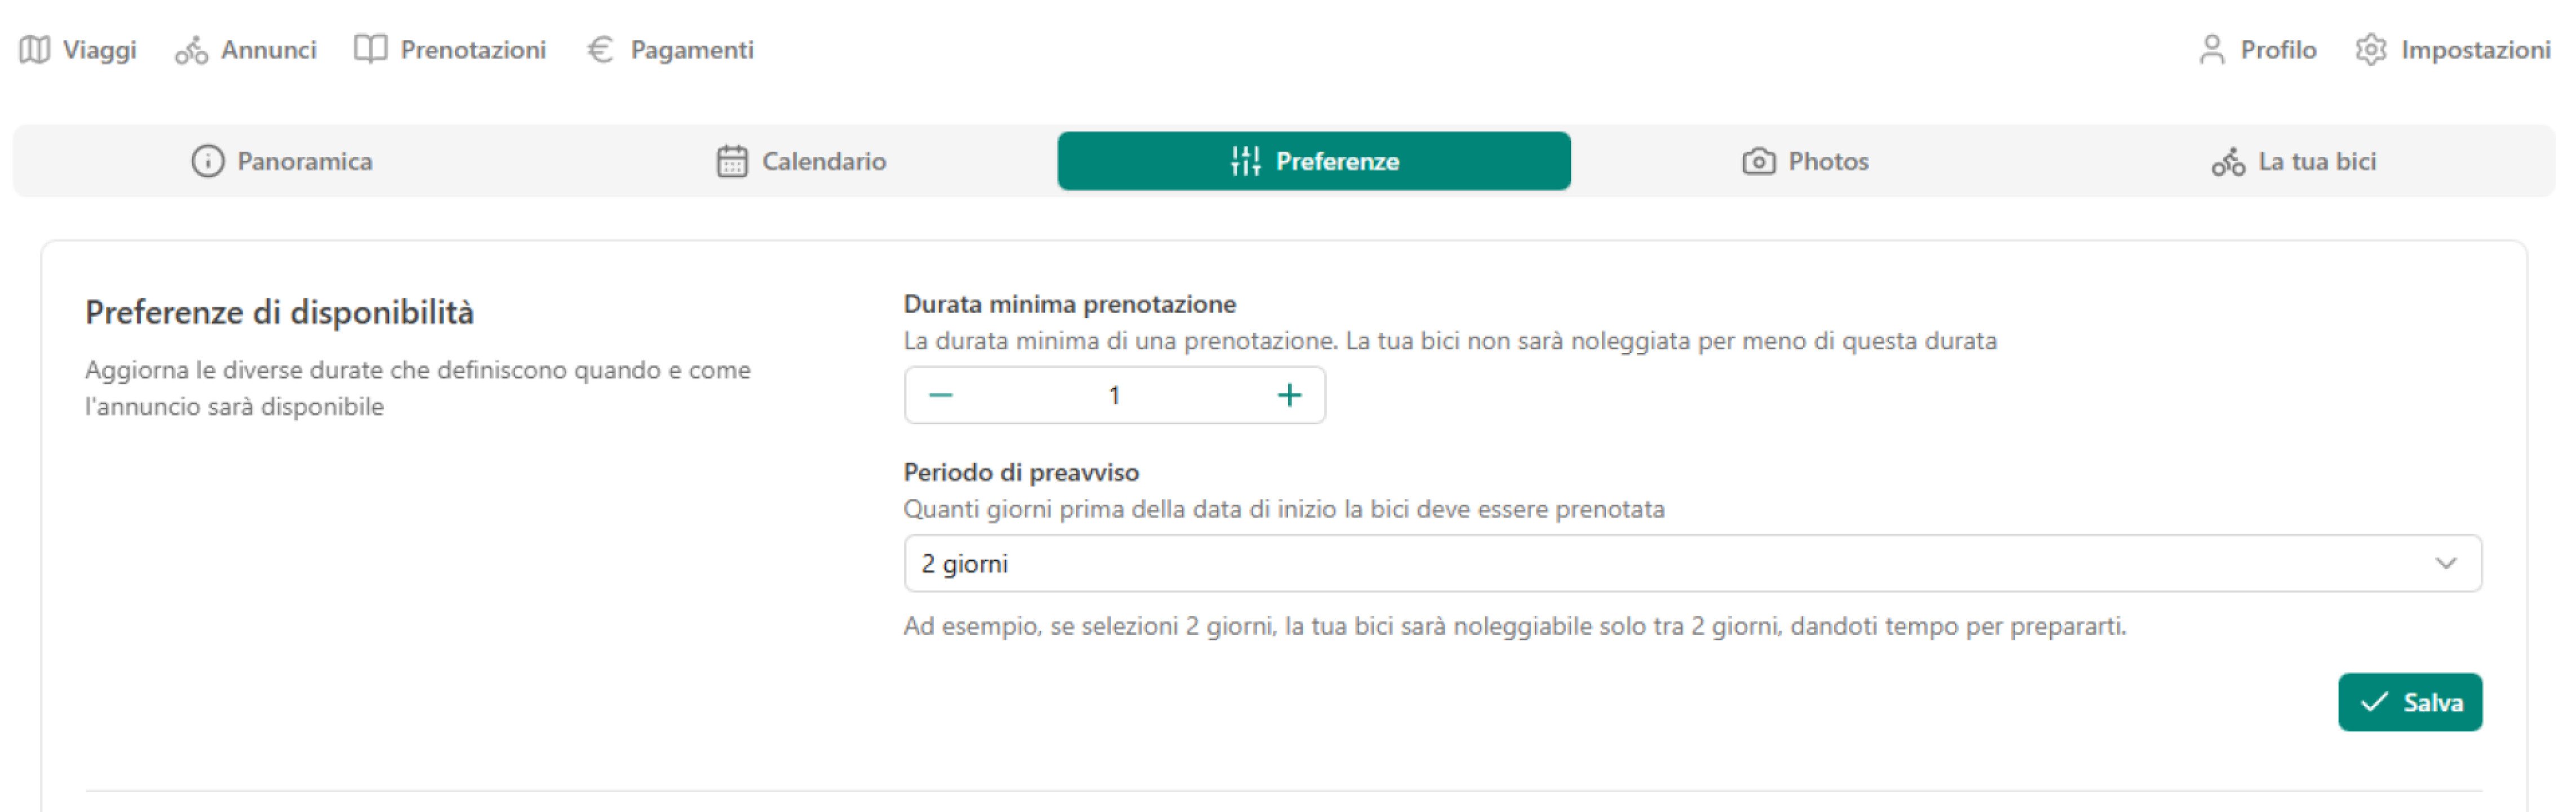Click the euro icon beside Pagamenti

(600, 49)
